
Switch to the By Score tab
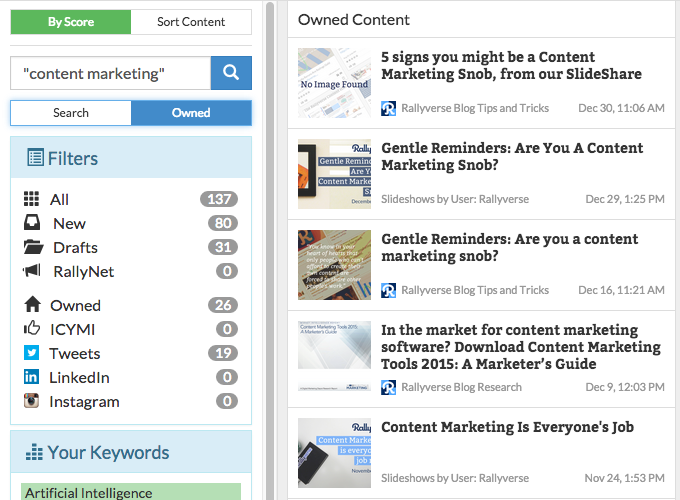click(x=71, y=22)
